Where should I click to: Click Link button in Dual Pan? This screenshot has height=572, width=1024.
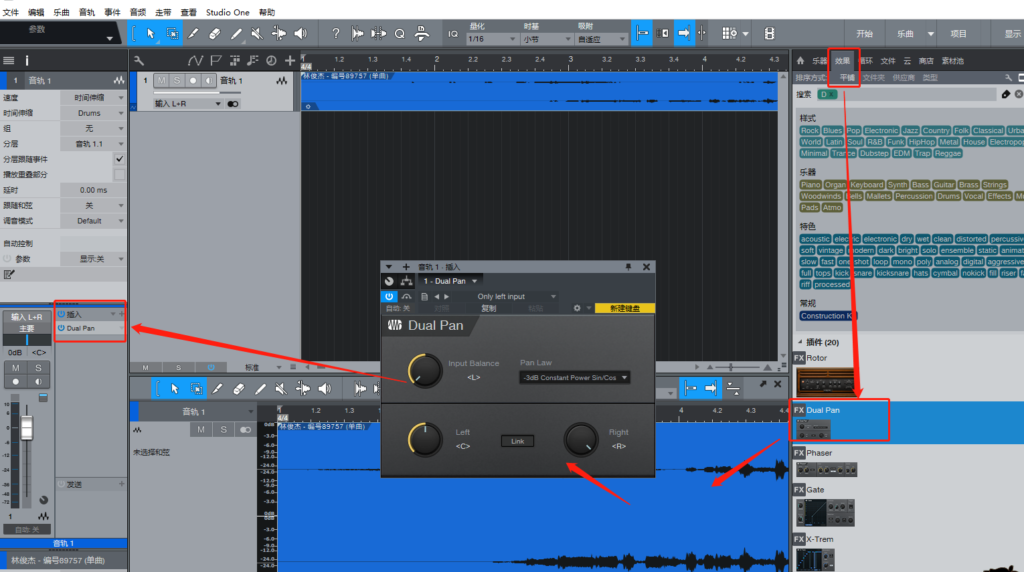[x=517, y=441]
